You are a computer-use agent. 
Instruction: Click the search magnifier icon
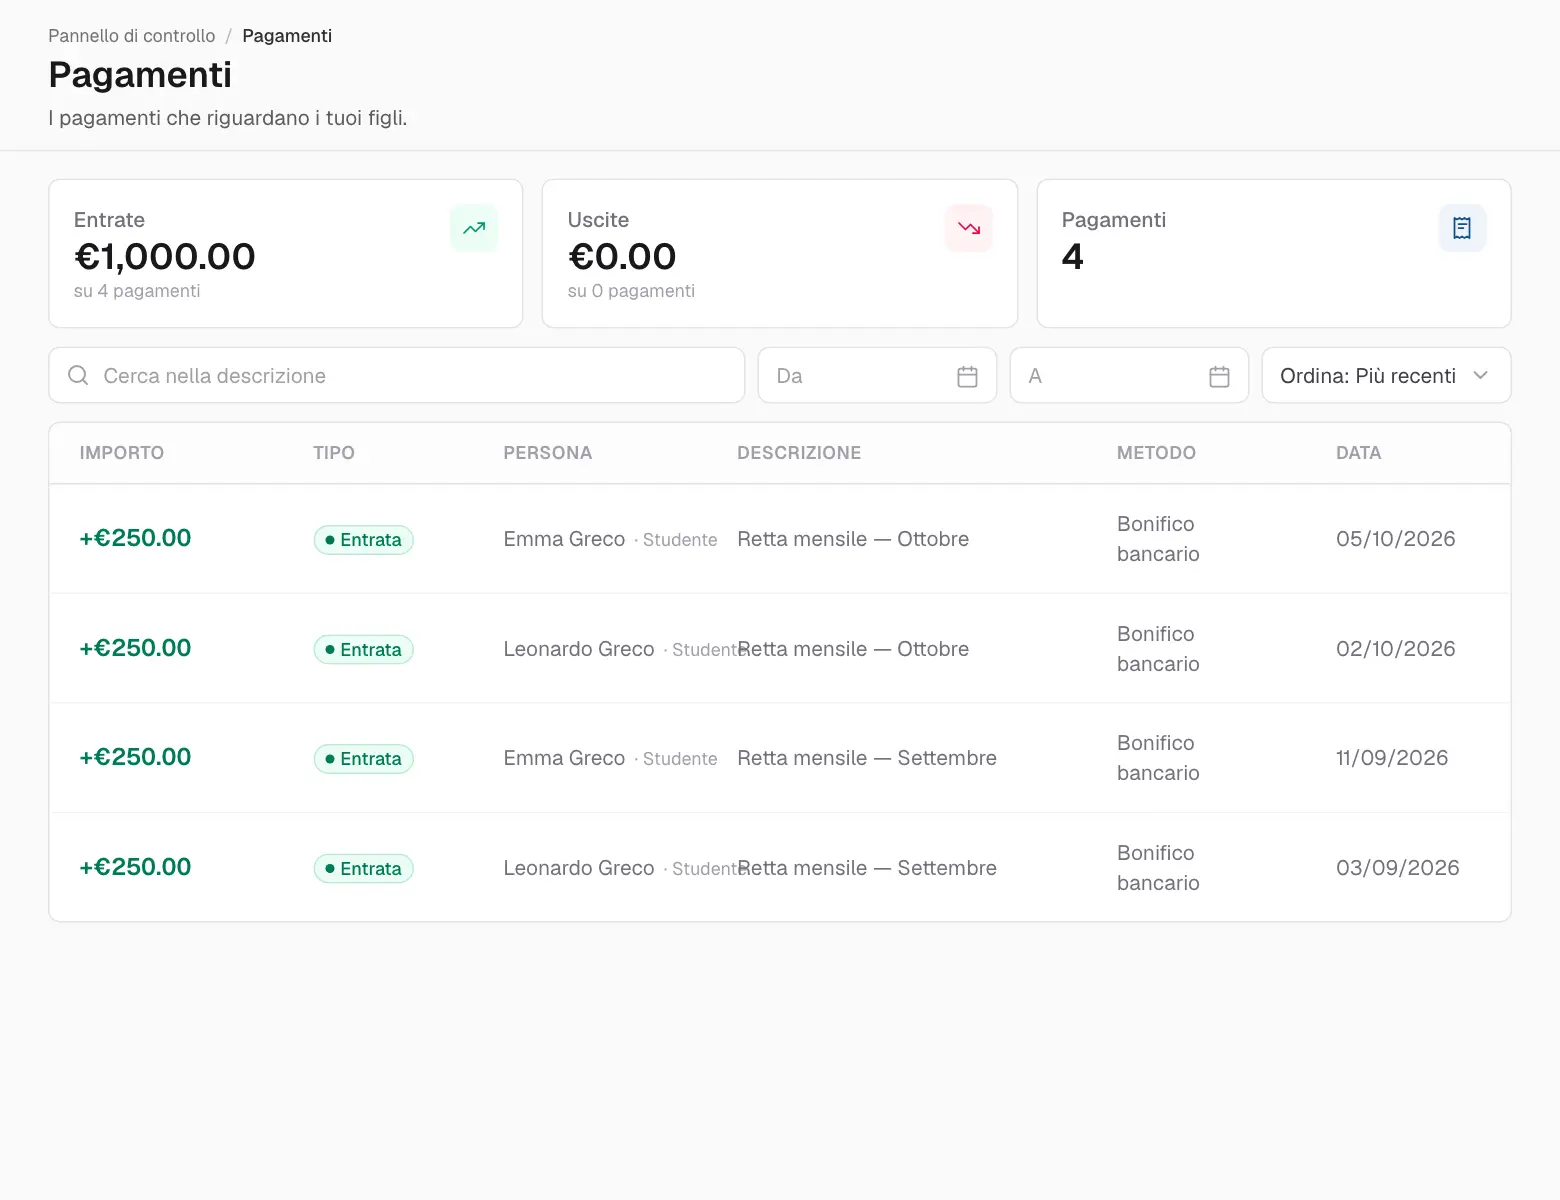pyautogui.click(x=78, y=375)
